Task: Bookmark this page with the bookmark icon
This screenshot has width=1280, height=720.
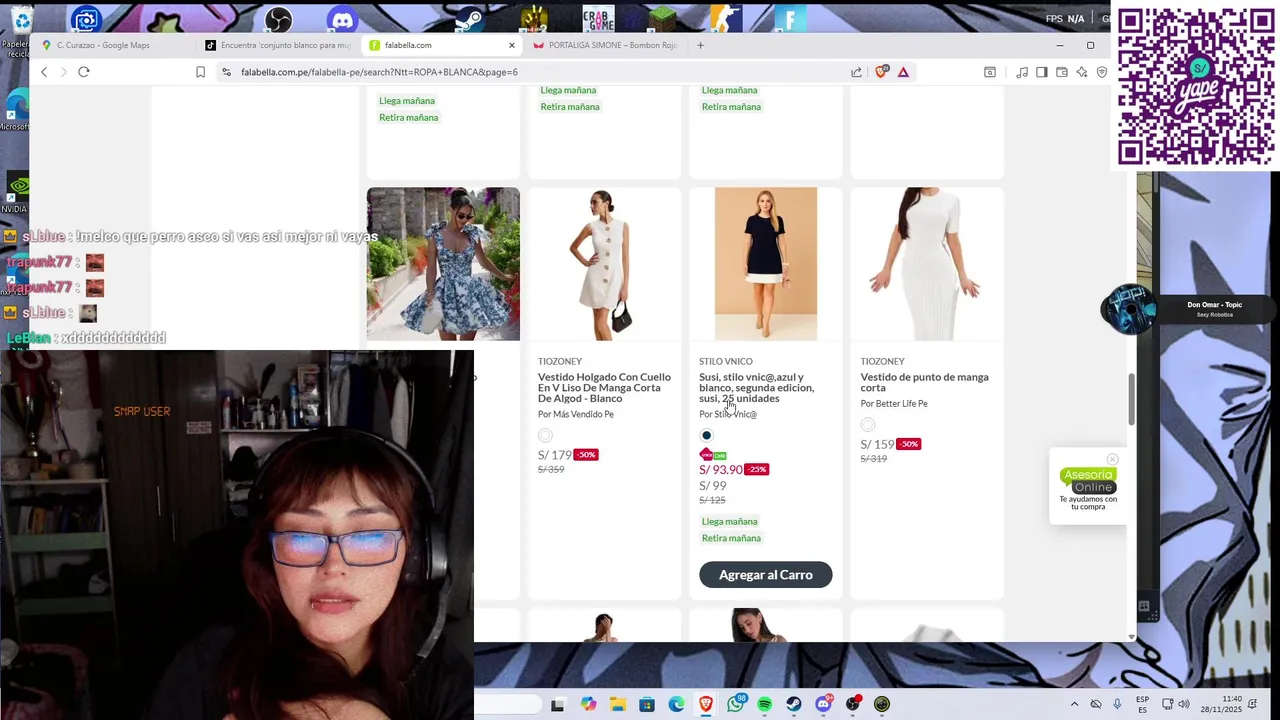Action: (200, 72)
